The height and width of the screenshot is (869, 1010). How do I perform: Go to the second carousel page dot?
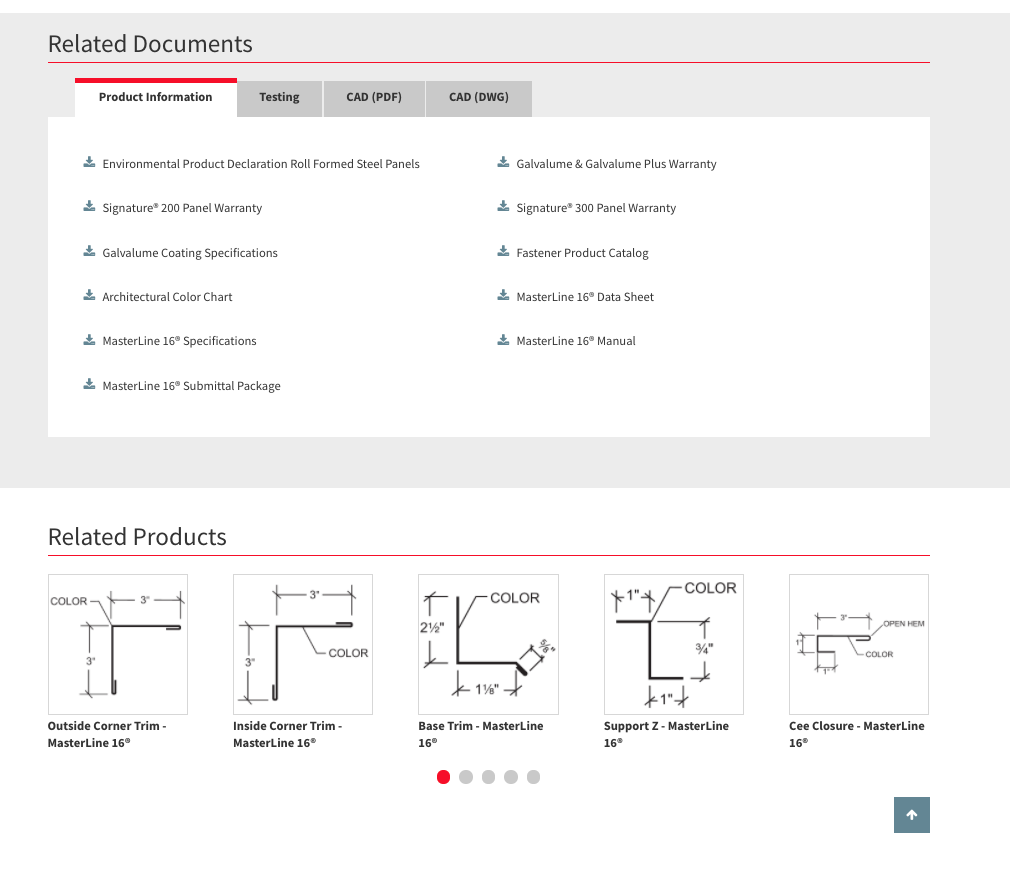[466, 777]
